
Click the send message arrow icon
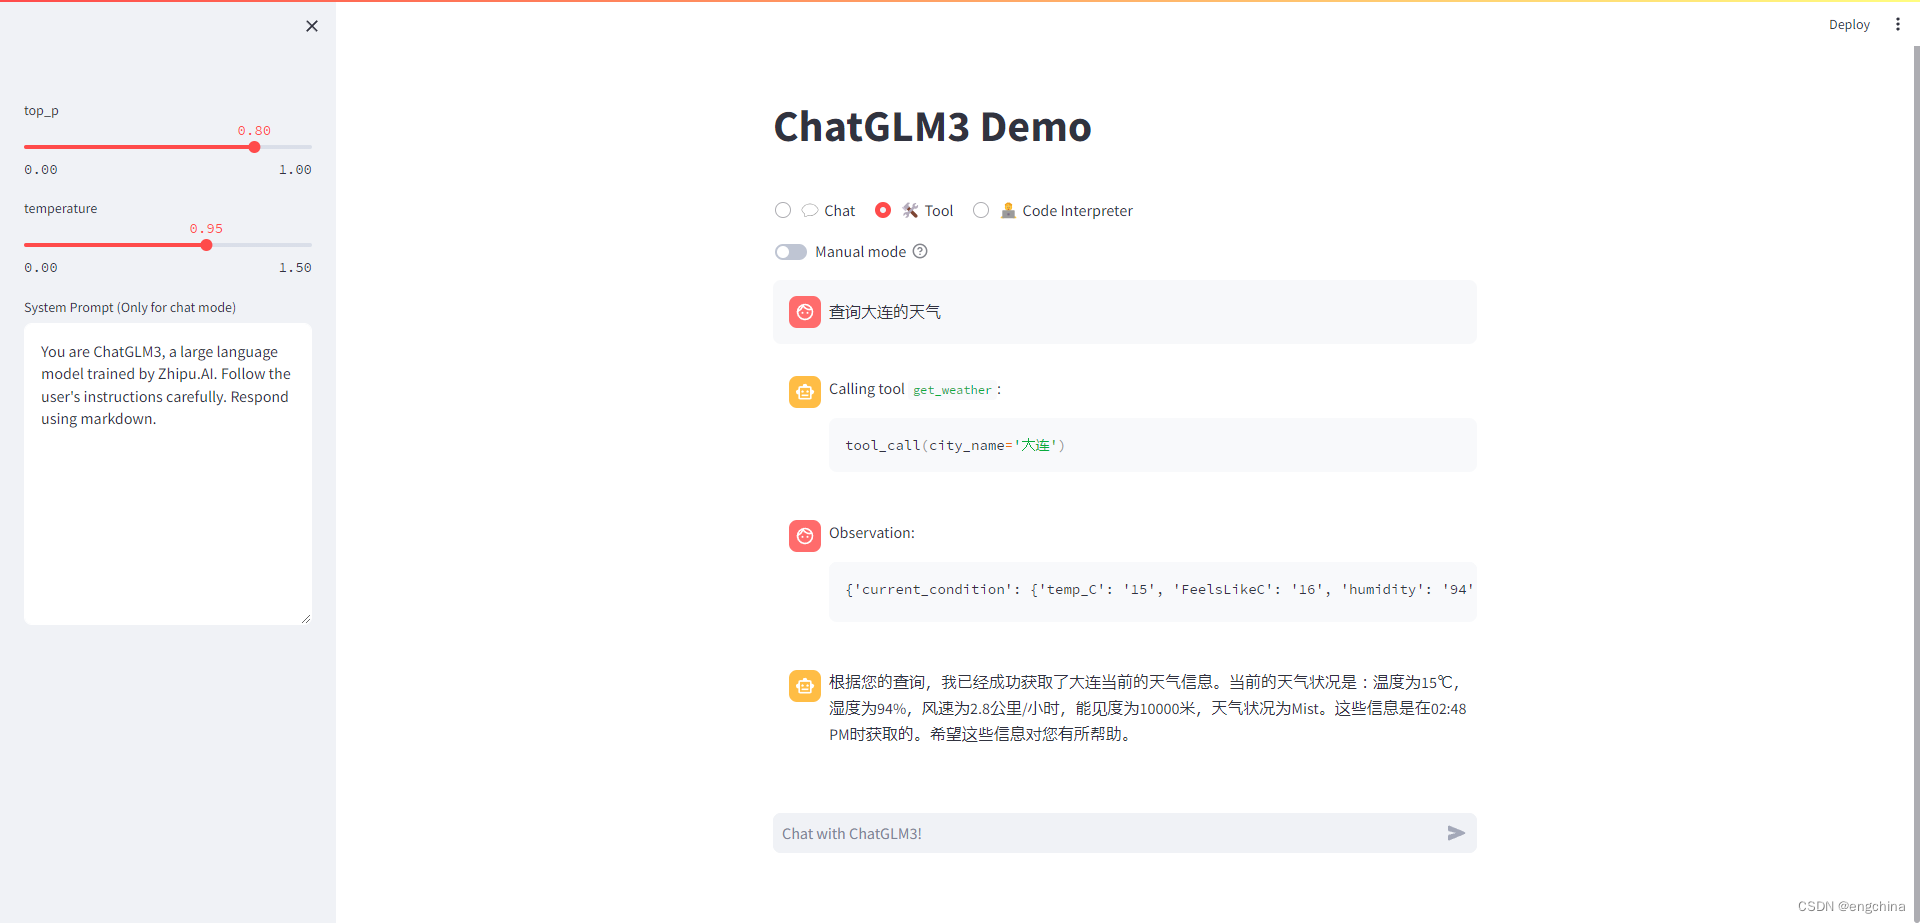(x=1456, y=833)
